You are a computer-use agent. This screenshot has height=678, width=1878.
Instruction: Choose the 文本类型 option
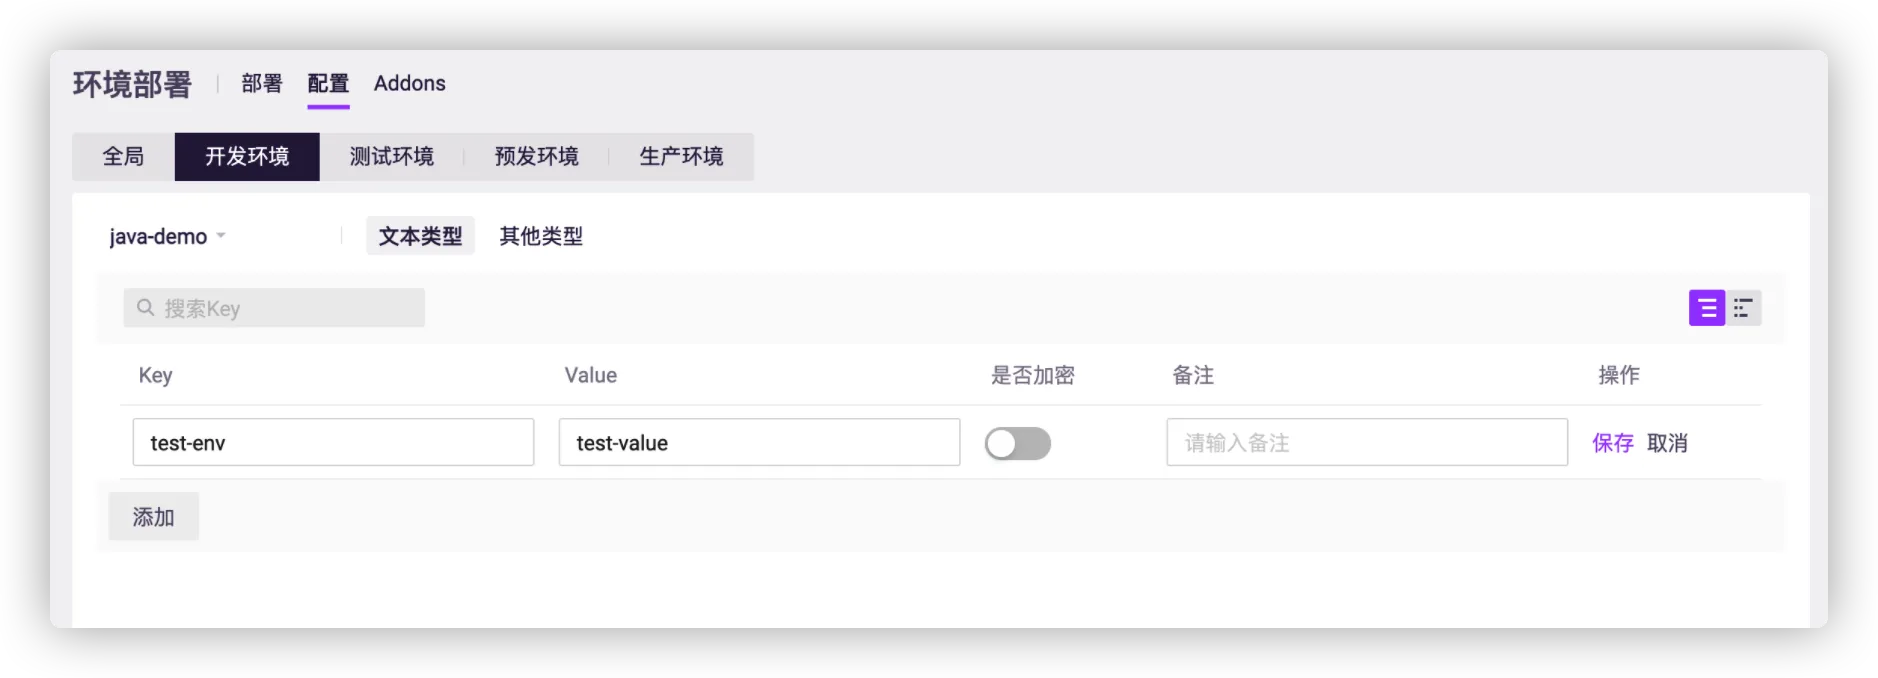(420, 236)
